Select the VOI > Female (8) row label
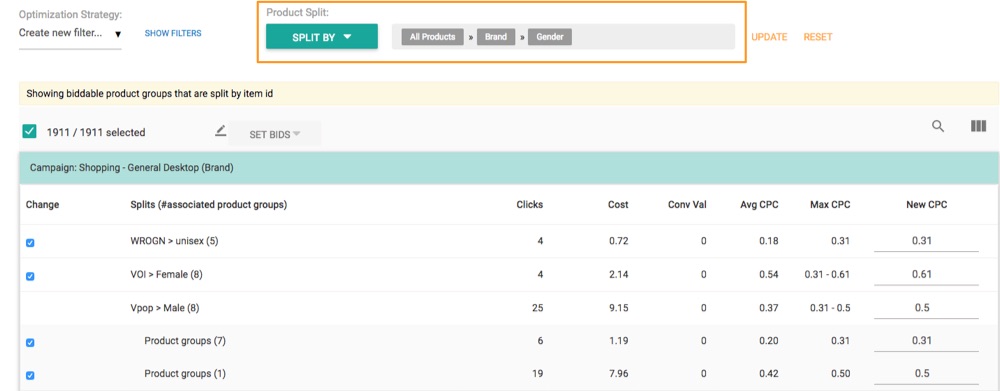This screenshot has width=1000, height=391. [x=166, y=275]
